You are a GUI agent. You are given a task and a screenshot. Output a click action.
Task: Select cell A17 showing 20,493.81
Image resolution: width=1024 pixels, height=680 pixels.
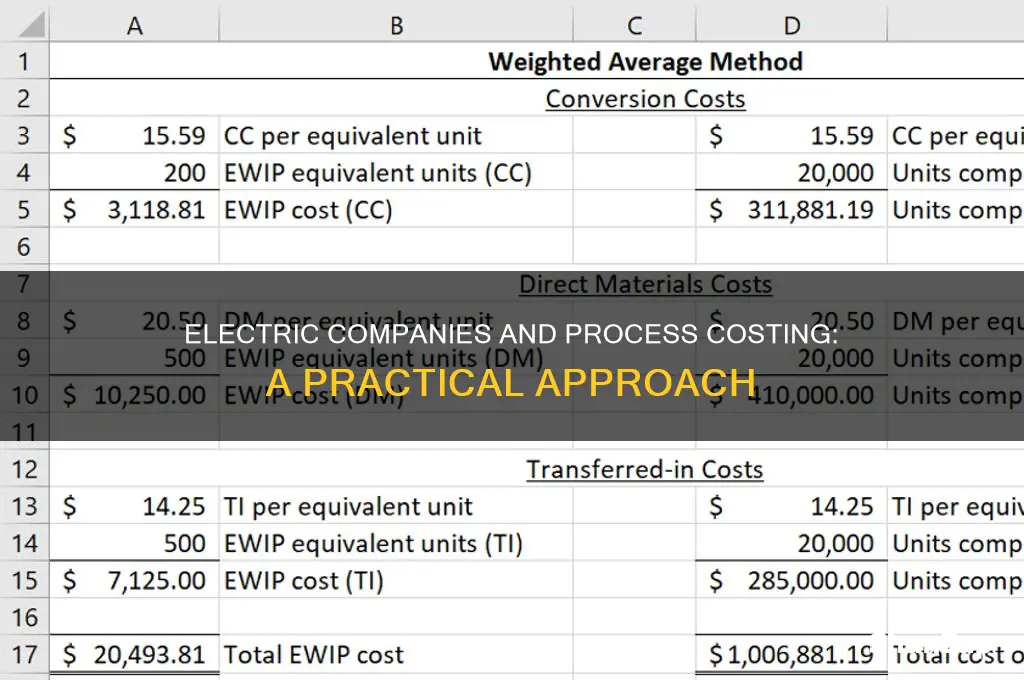coord(135,655)
